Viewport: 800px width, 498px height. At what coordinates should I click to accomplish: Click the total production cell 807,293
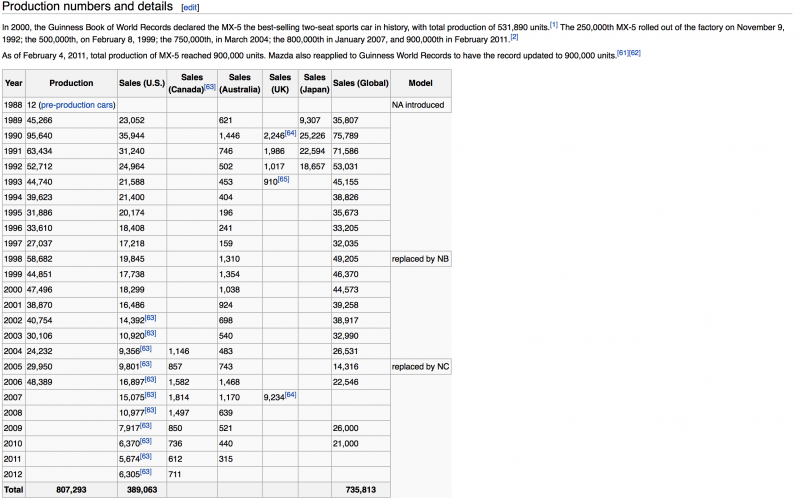(71, 490)
